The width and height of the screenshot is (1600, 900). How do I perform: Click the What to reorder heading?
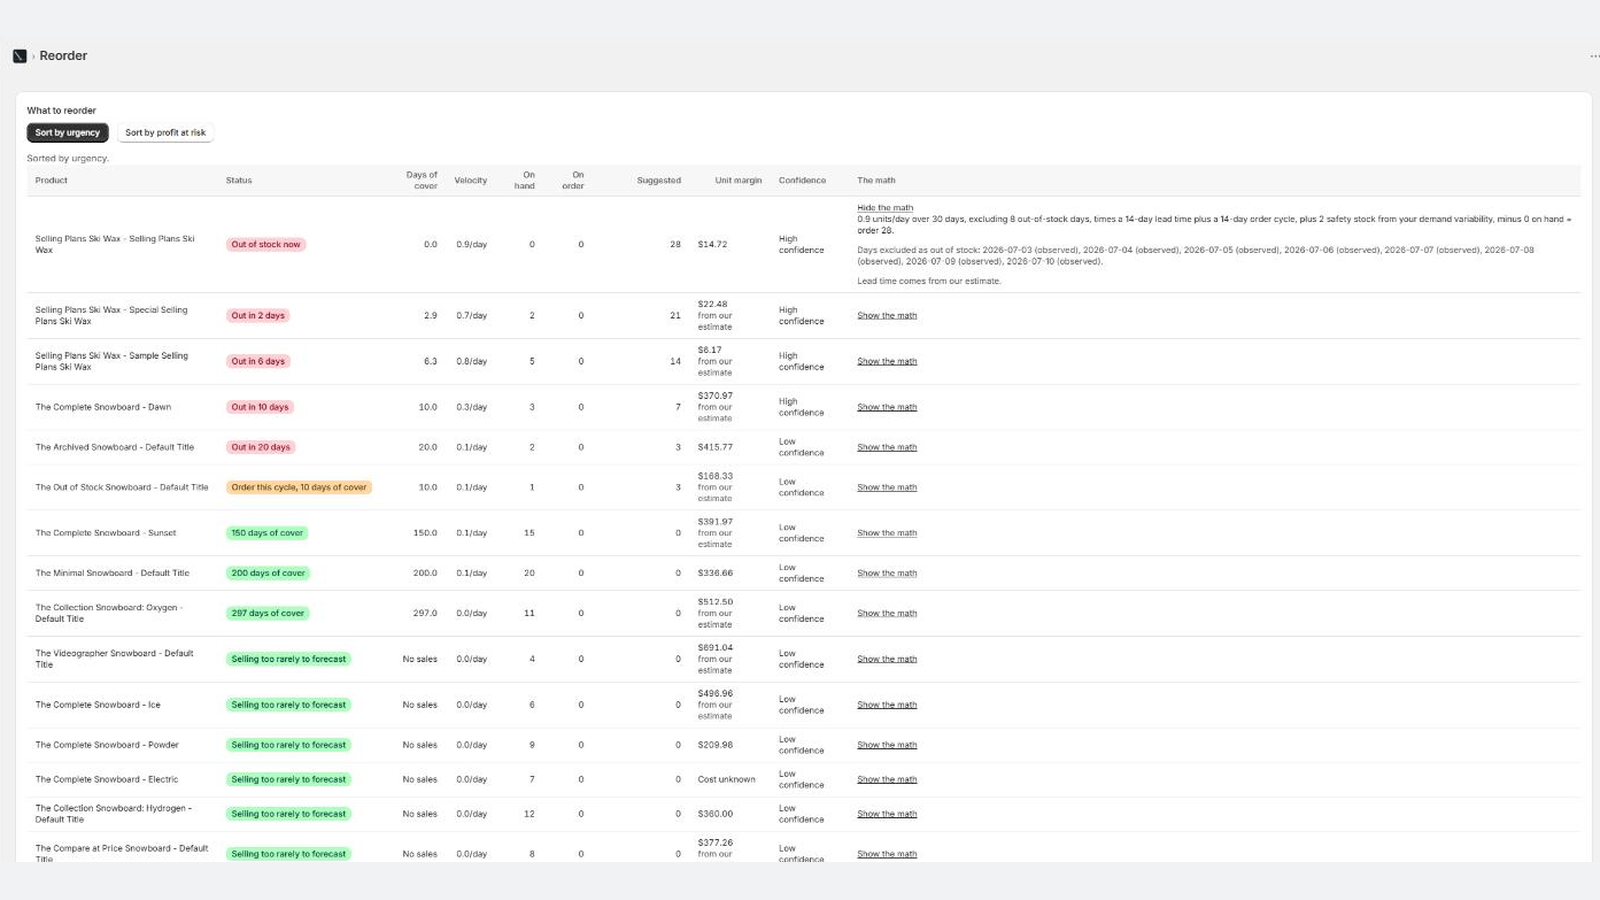[x=62, y=111]
